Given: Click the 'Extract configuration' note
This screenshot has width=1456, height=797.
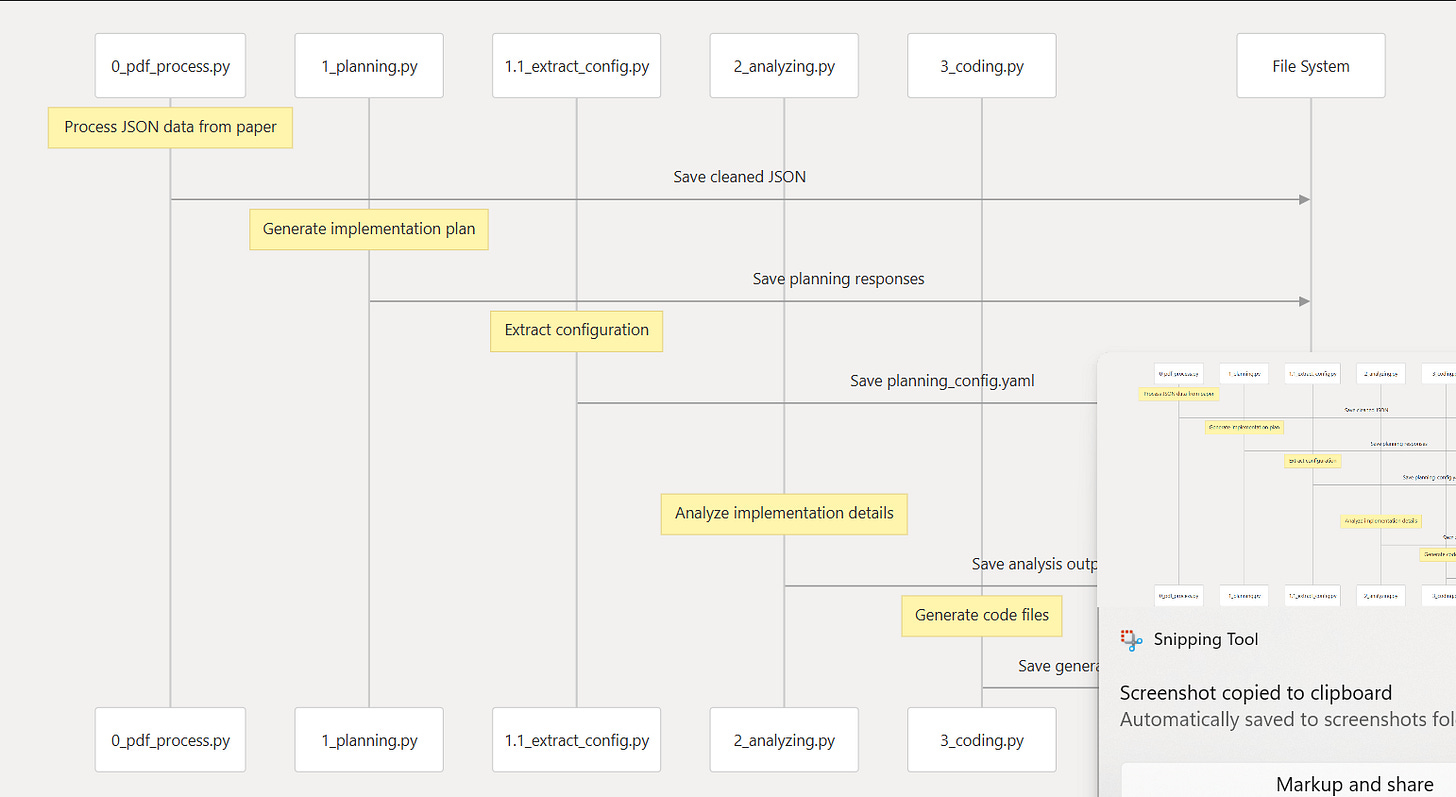Looking at the screenshot, I should [x=576, y=330].
